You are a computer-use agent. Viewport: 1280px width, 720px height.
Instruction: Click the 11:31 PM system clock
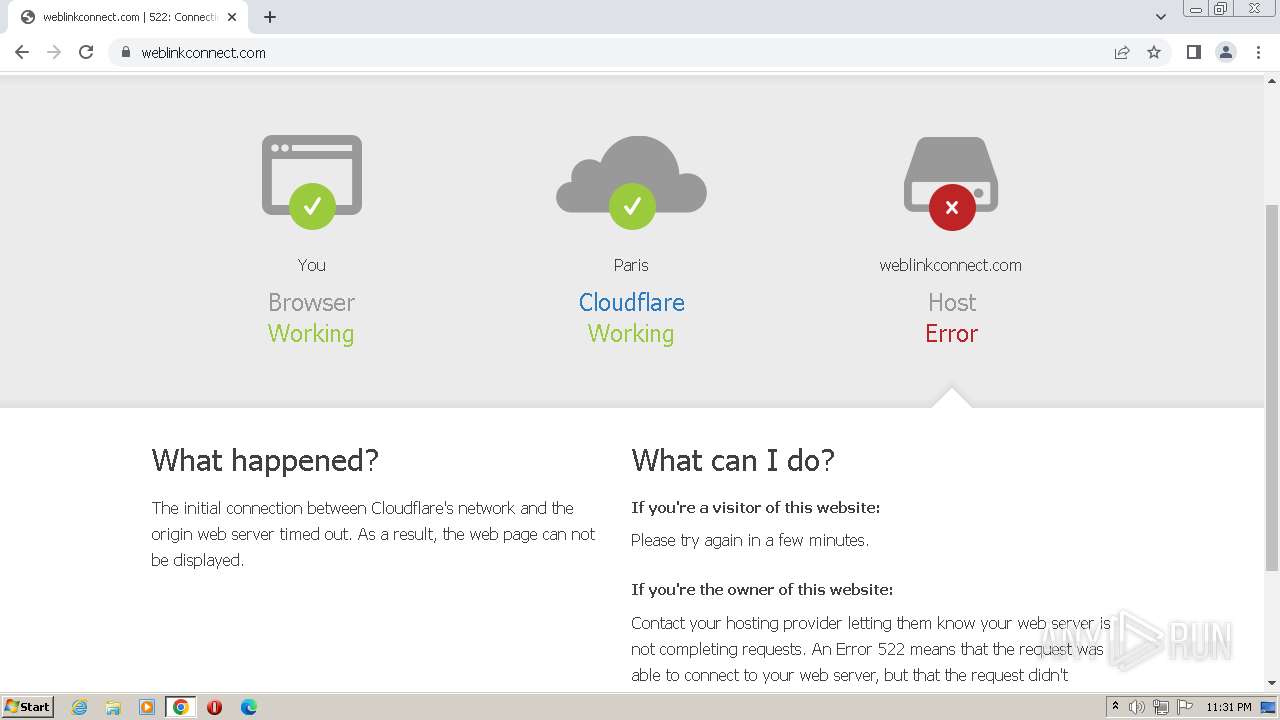(x=1229, y=707)
